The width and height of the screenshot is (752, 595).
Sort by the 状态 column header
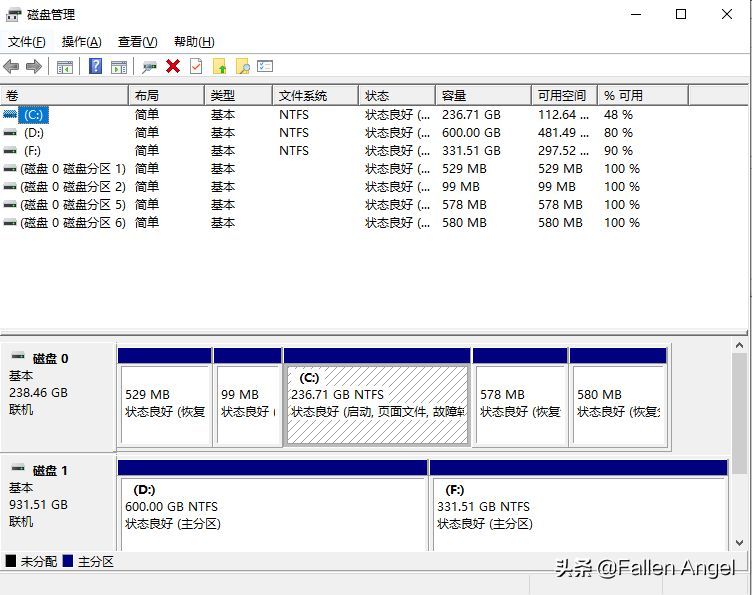(x=397, y=95)
